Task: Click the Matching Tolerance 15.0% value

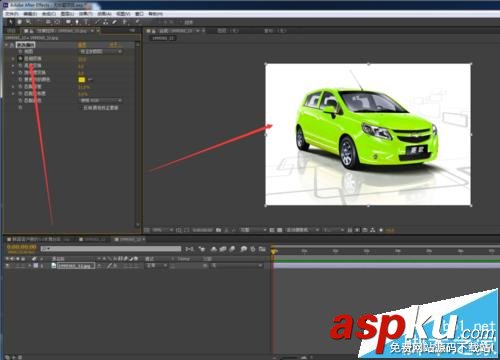Action: point(84,87)
